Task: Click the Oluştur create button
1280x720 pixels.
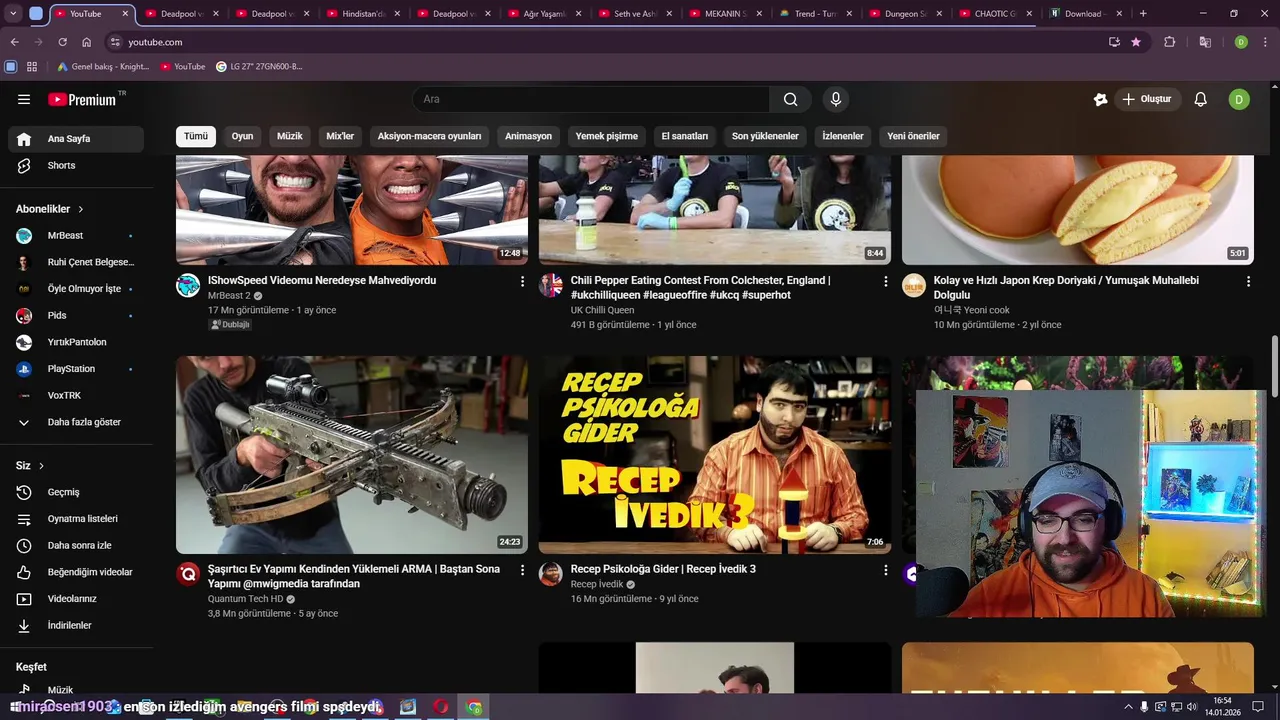Action: coord(1146,99)
